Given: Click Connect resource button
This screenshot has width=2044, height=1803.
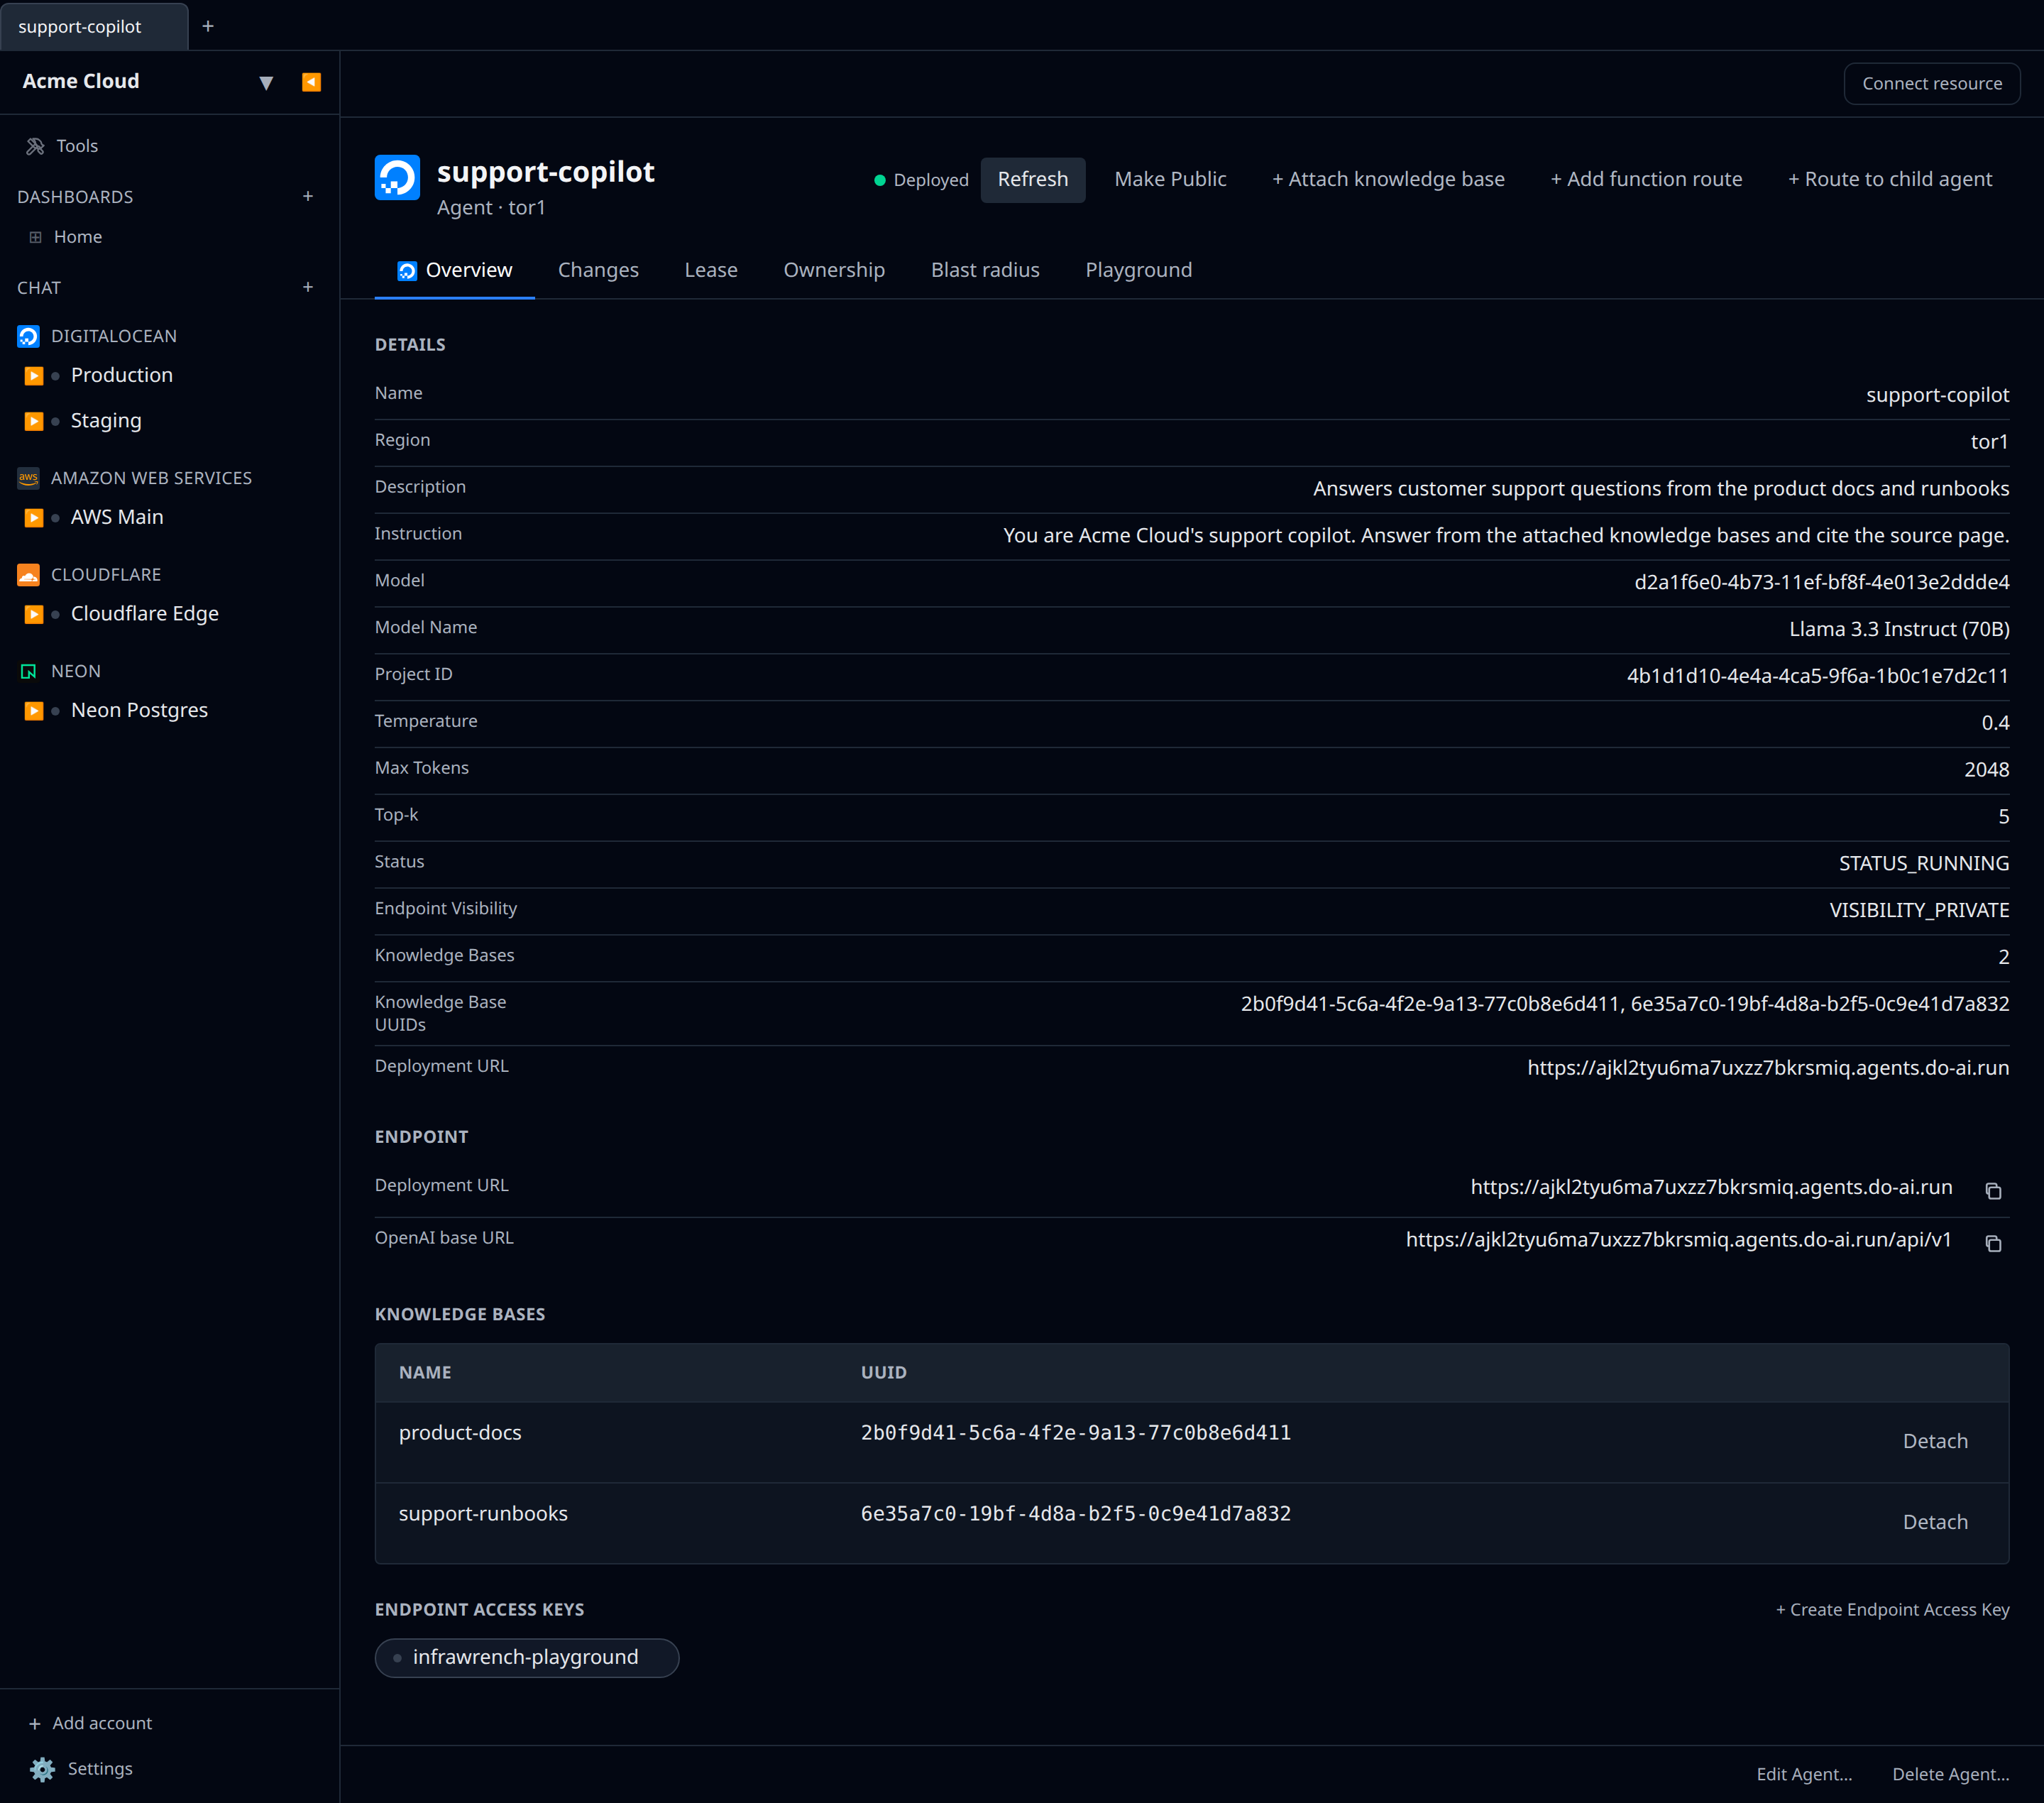Looking at the screenshot, I should (x=1931, y=83).
